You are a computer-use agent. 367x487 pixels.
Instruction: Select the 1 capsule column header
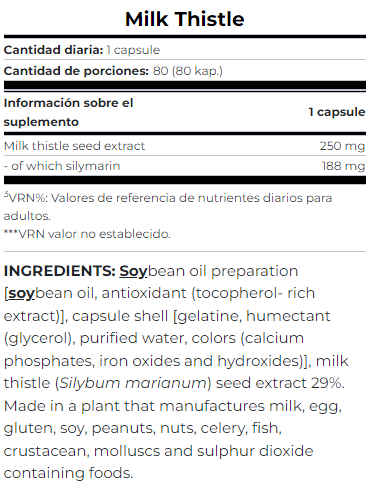coord(337,112)
